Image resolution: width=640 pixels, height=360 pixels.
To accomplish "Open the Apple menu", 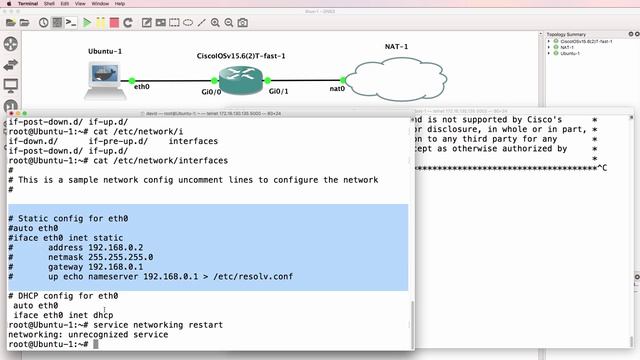I will (x=9, y=4).
